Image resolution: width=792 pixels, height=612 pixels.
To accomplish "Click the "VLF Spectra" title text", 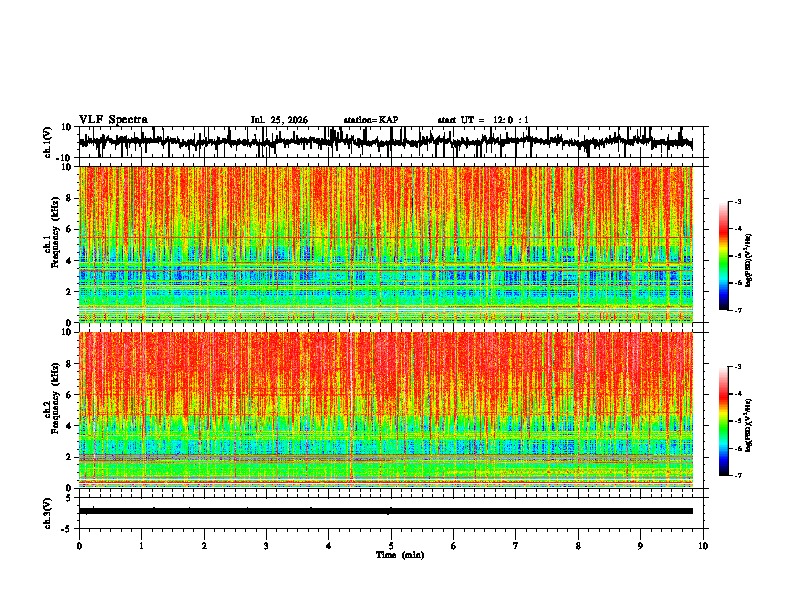I will pyautogui.click(x=113, y=120).
